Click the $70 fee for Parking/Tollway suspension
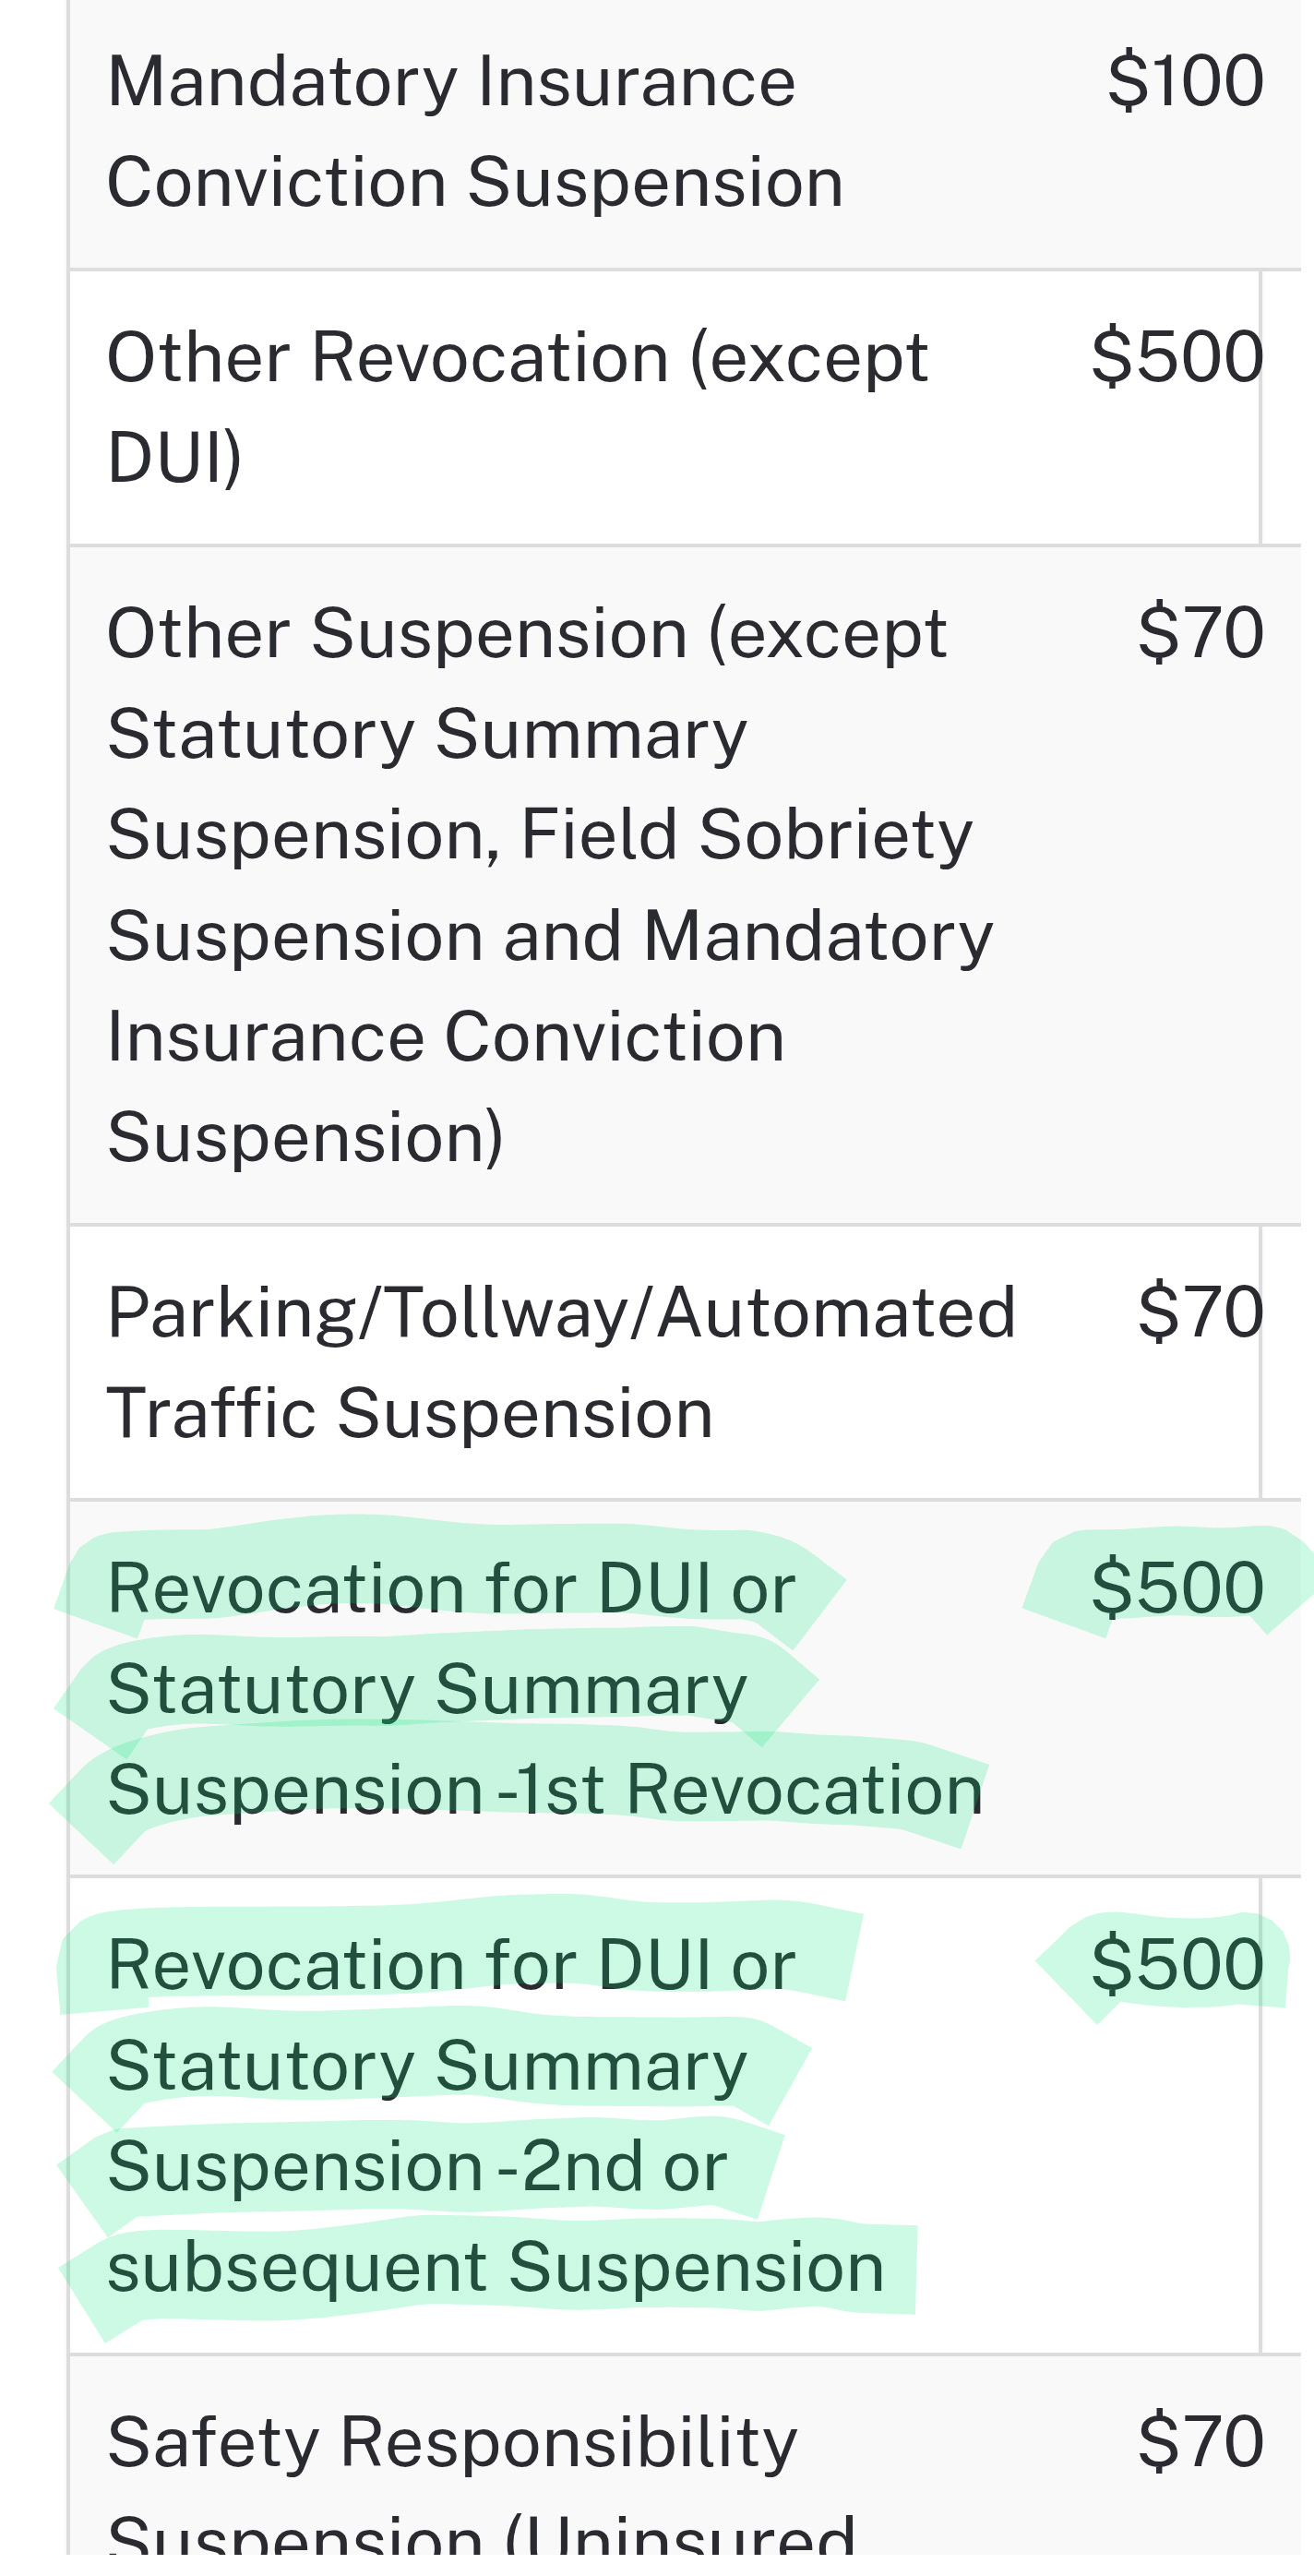This screenshot has height=2576, width=1314. [x=1201, y=1312]
